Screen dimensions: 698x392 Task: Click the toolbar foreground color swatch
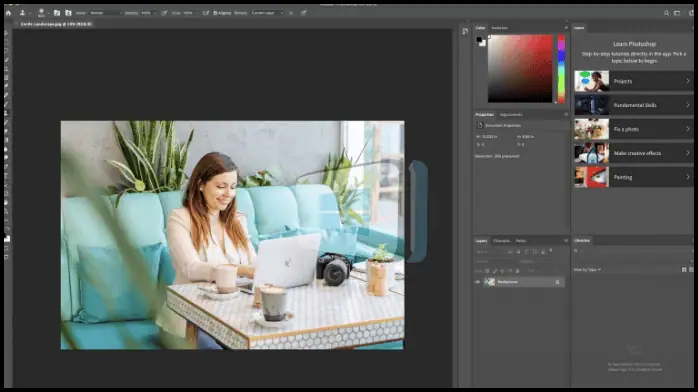click(6, 237)
